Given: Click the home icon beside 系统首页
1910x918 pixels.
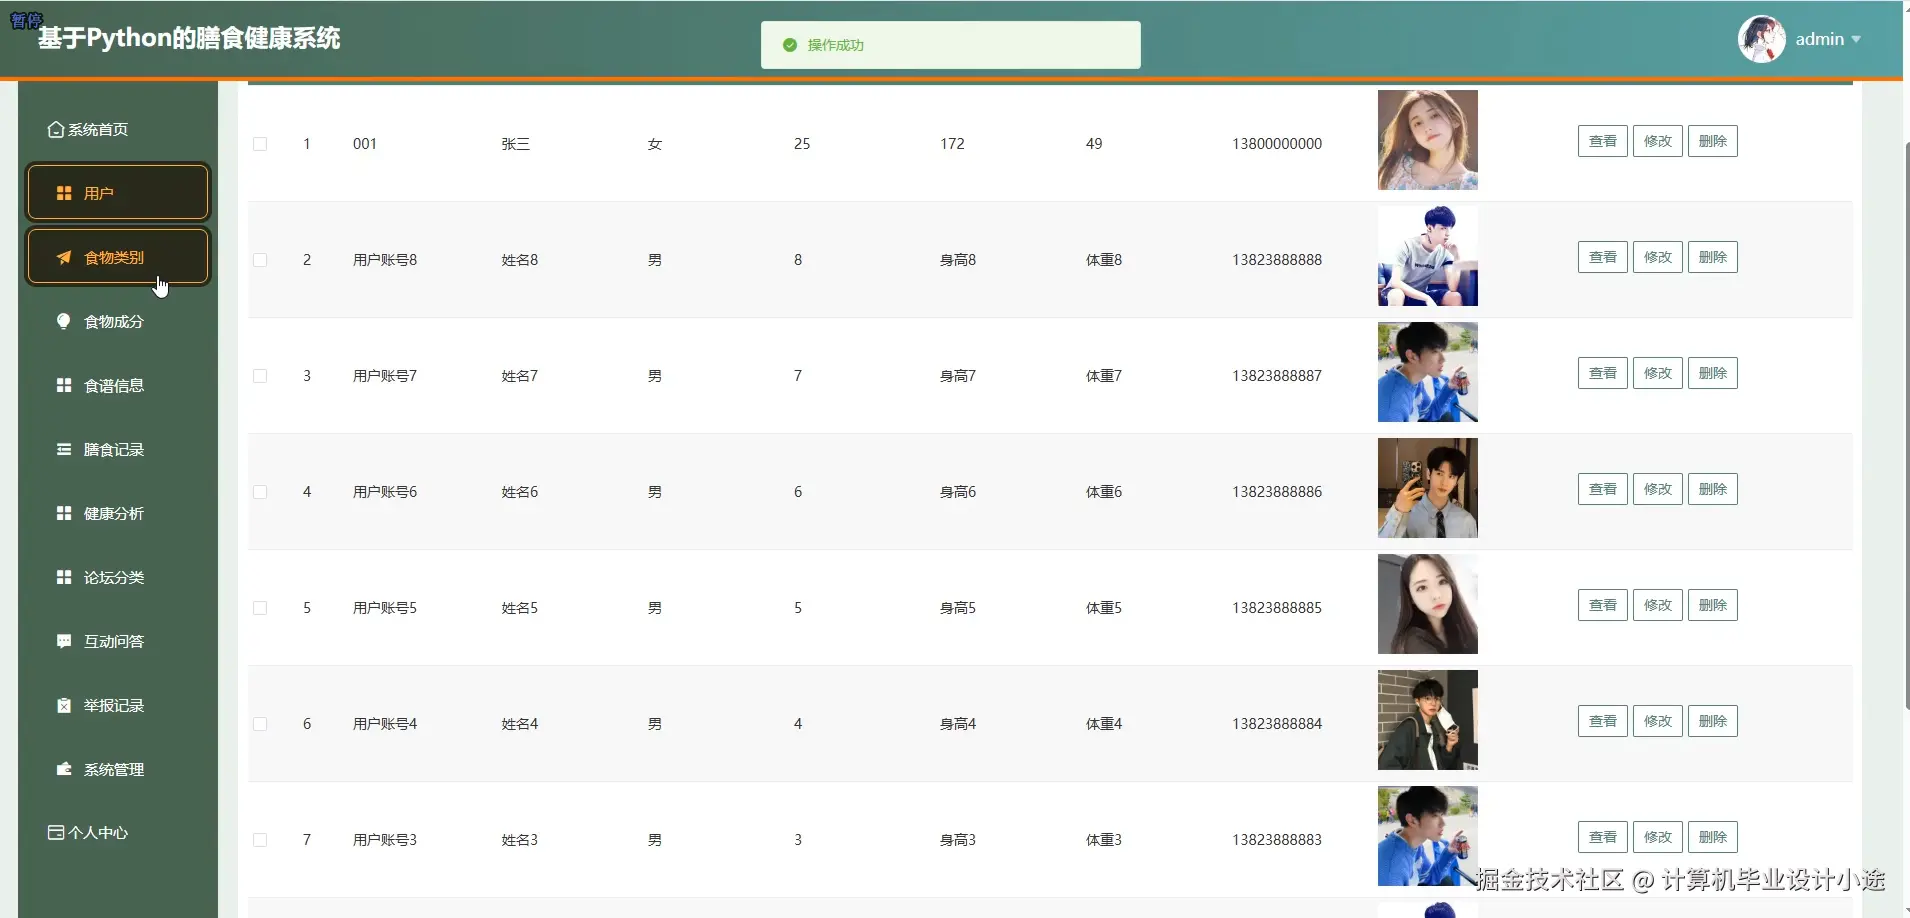Looking at the screenshot, I should [56, 130].
